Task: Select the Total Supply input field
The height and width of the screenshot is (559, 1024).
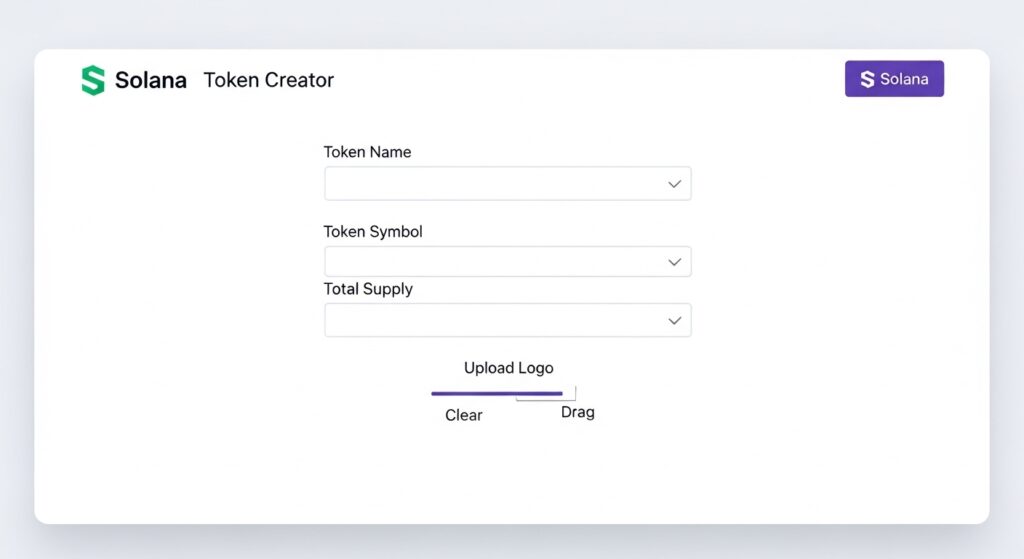Action: pos(490,320)
